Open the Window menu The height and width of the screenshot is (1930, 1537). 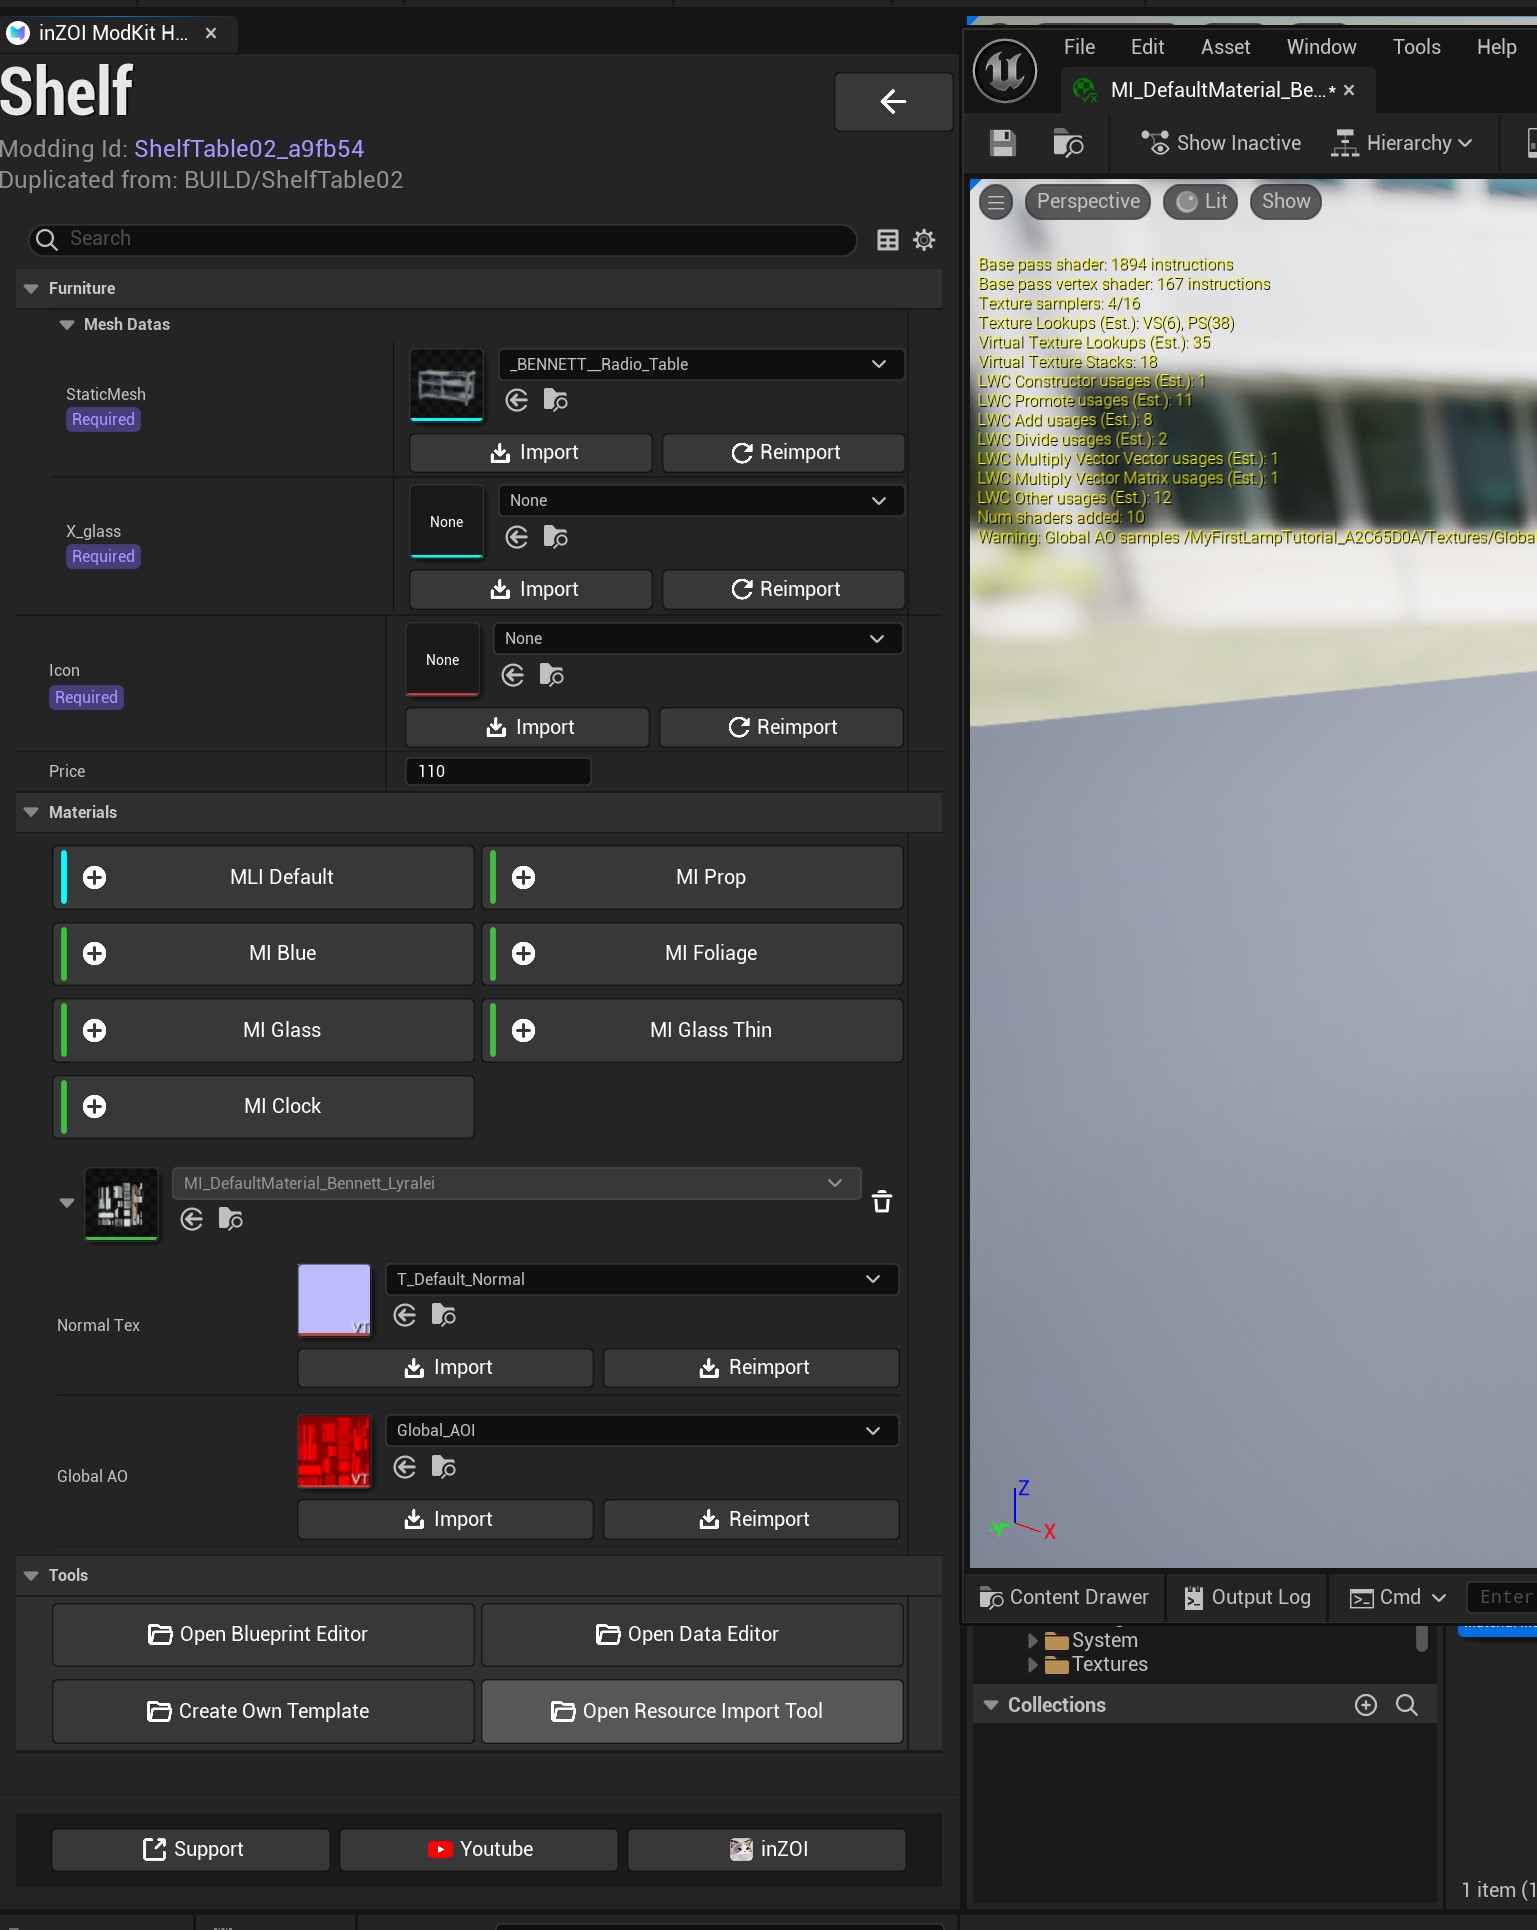coord(1321,47)
